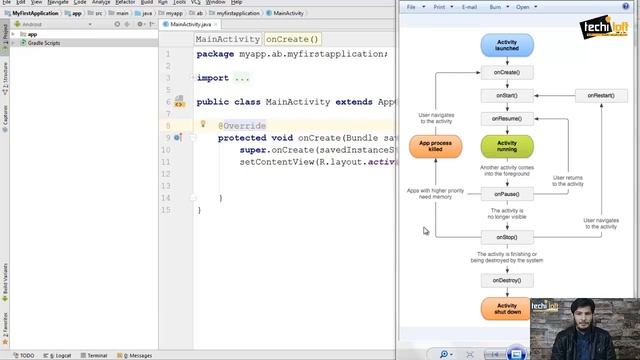
Task: Click the class gutter icon on line 6
Action: (179, 102)
